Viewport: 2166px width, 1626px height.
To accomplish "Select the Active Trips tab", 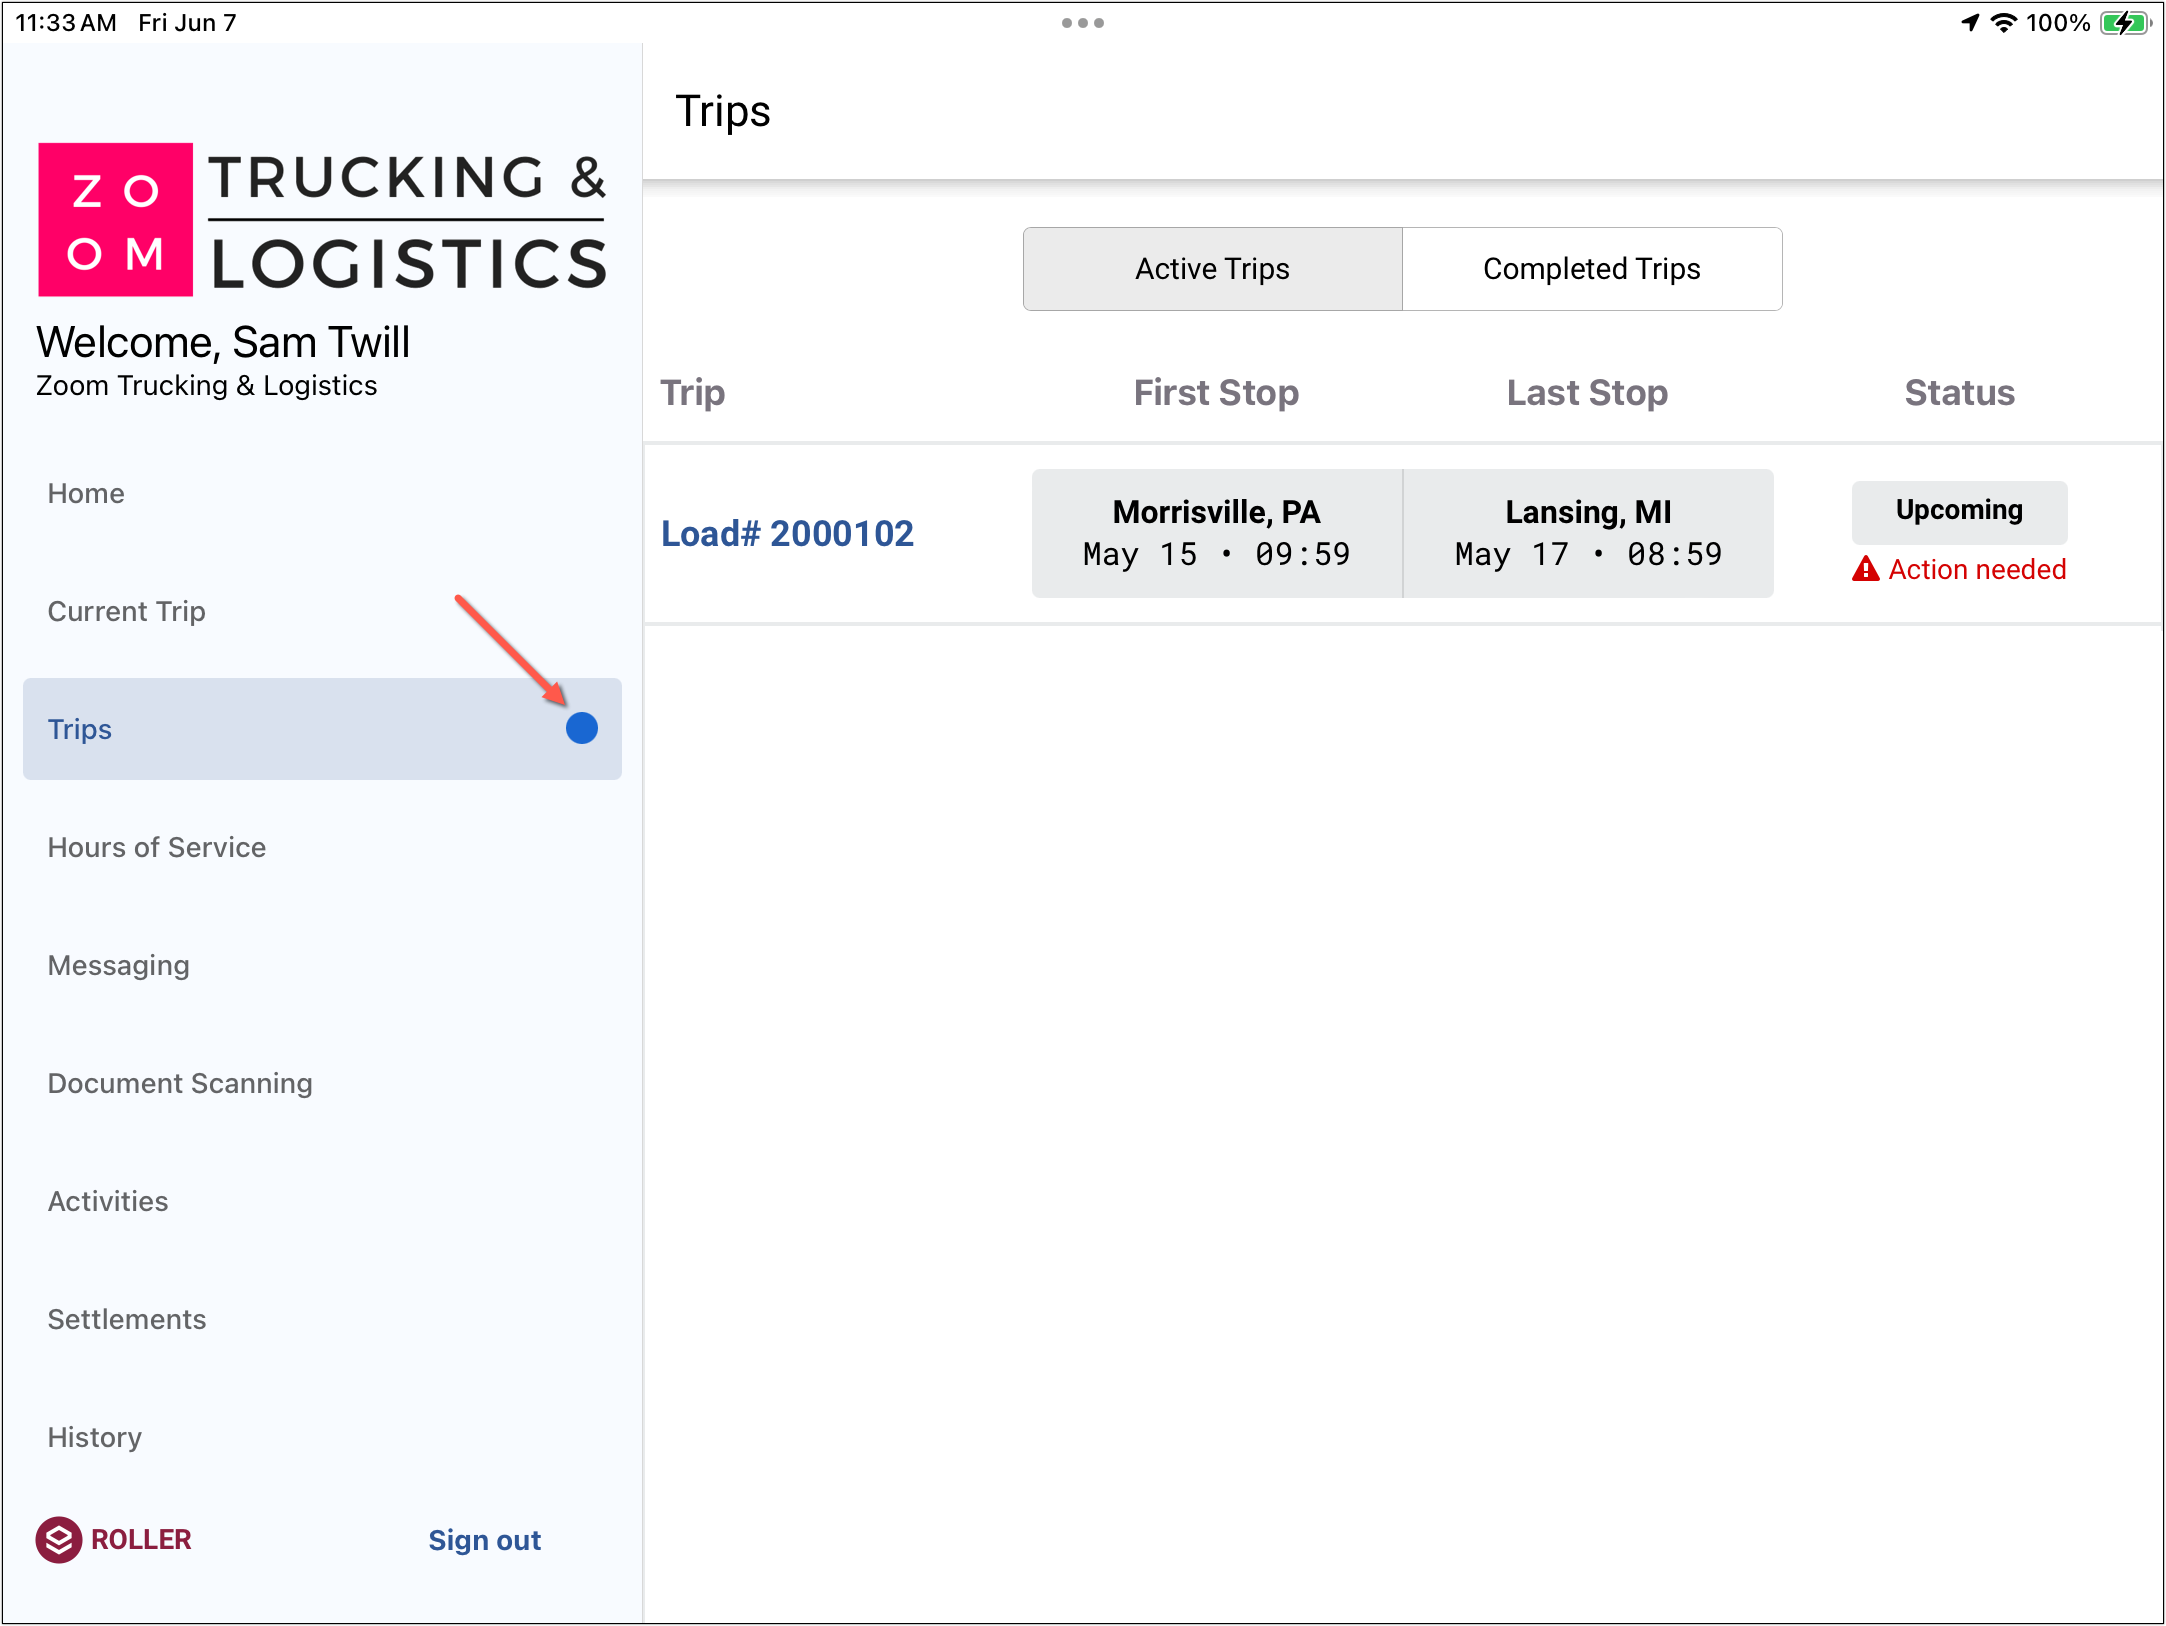I will point(1212,269).
